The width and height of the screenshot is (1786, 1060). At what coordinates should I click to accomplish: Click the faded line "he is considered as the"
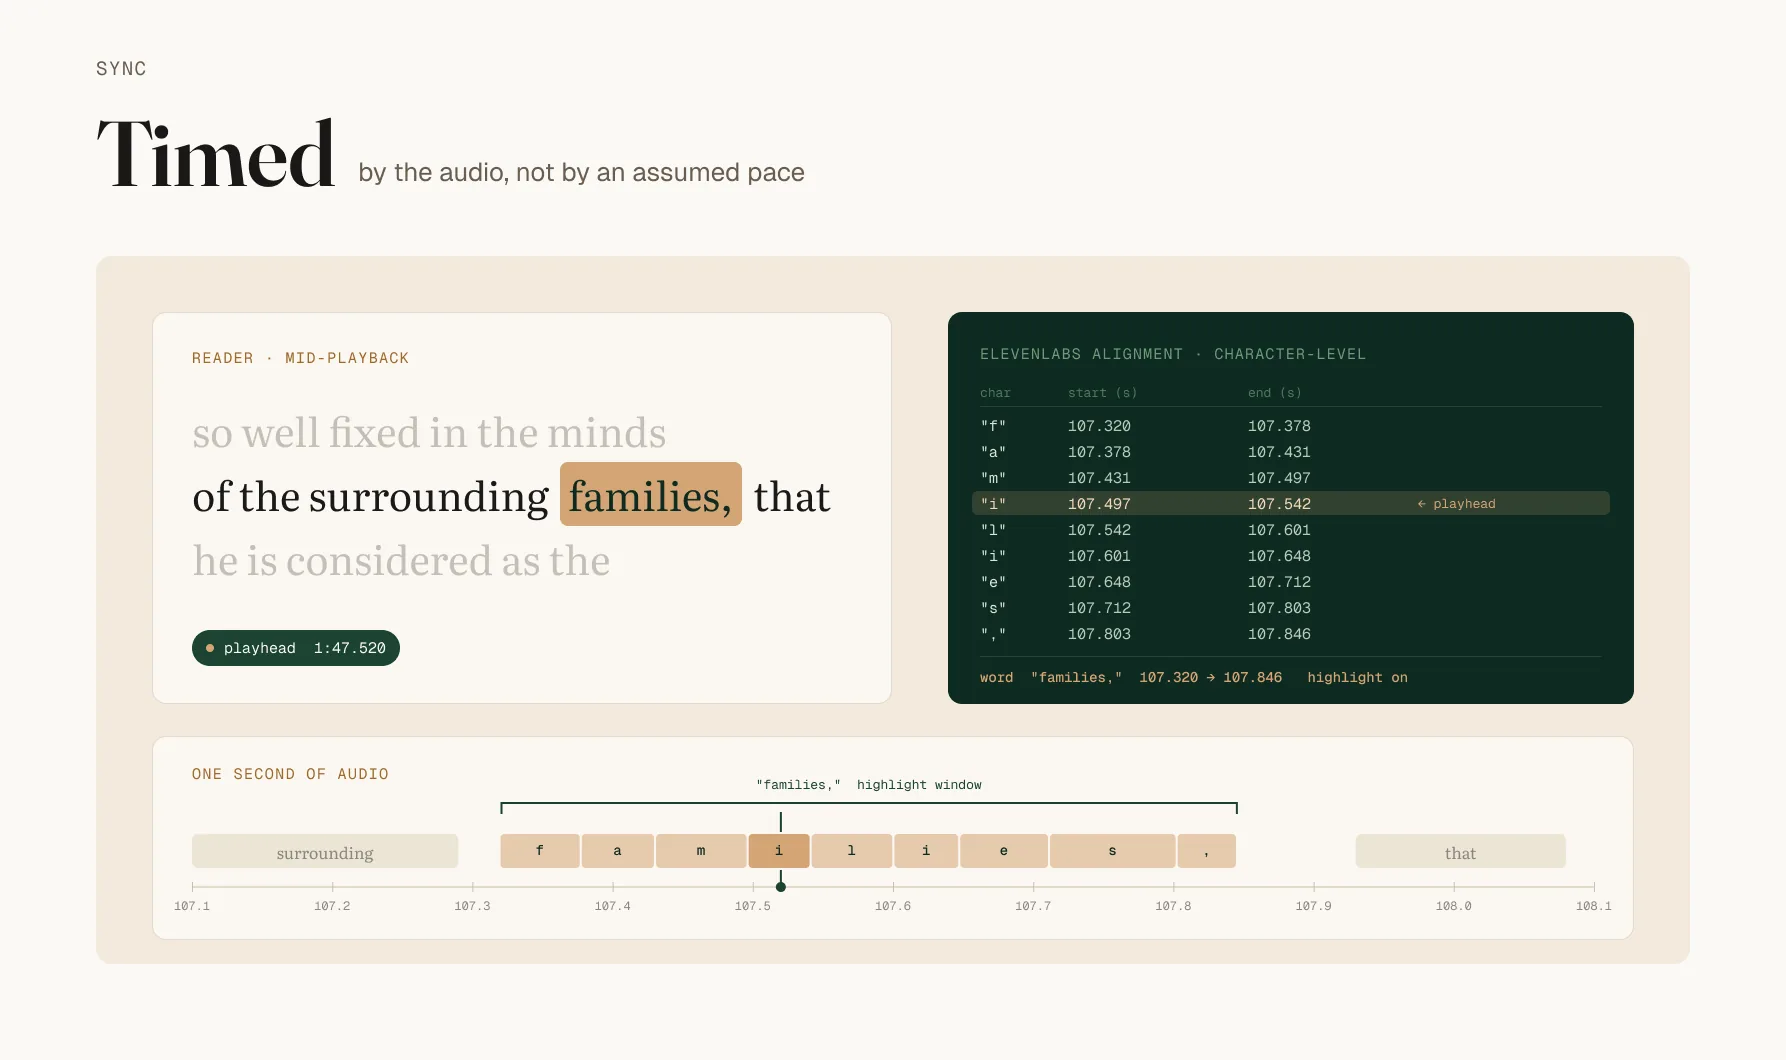click(401, 561)
